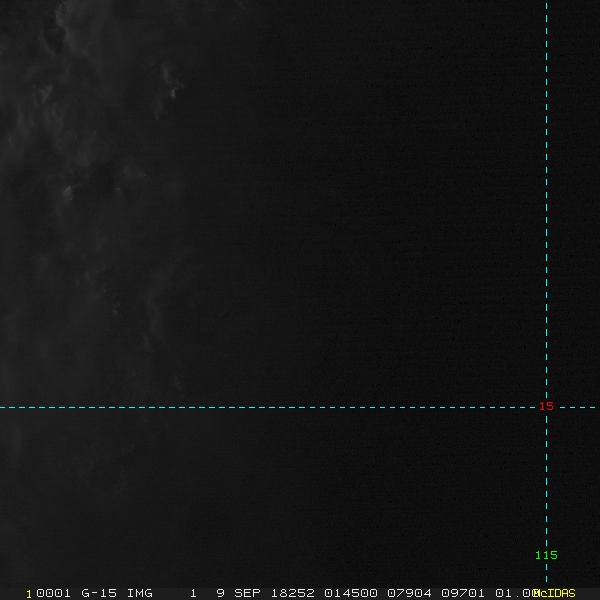The width and height of the screenshot is (600, 600).
Task: Click the 18252 Julian date value
Action: click(x=293, y=593)
